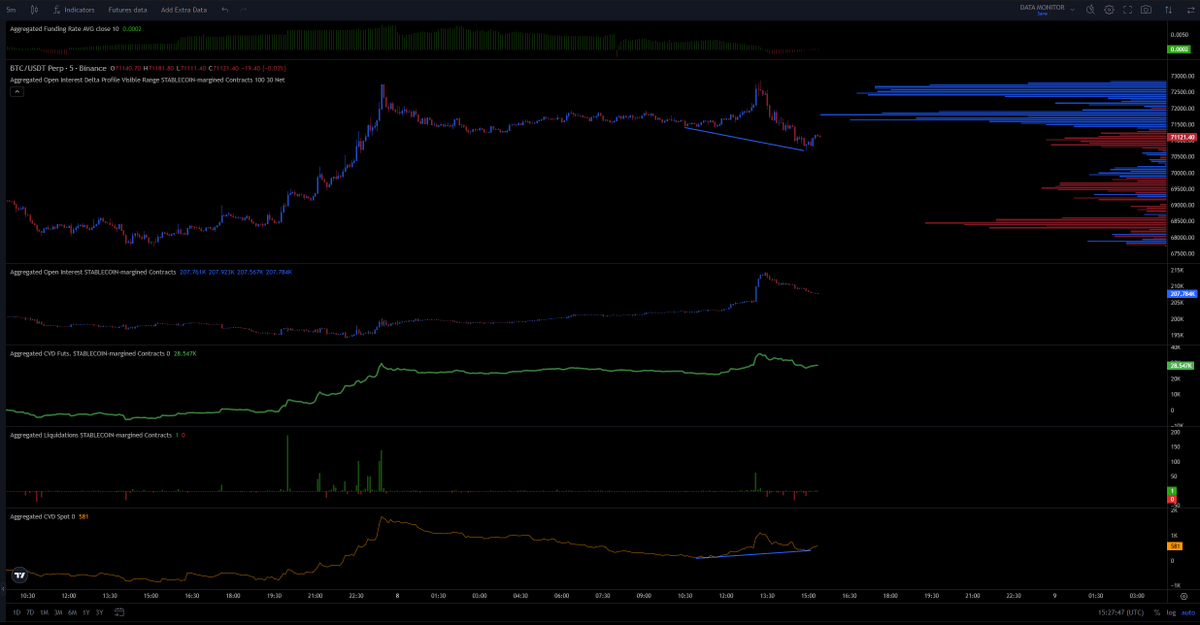Click the quick search icon beside Data Monitor
The height and width of the screenshot is (625, 1200).
click(1090, 9)
